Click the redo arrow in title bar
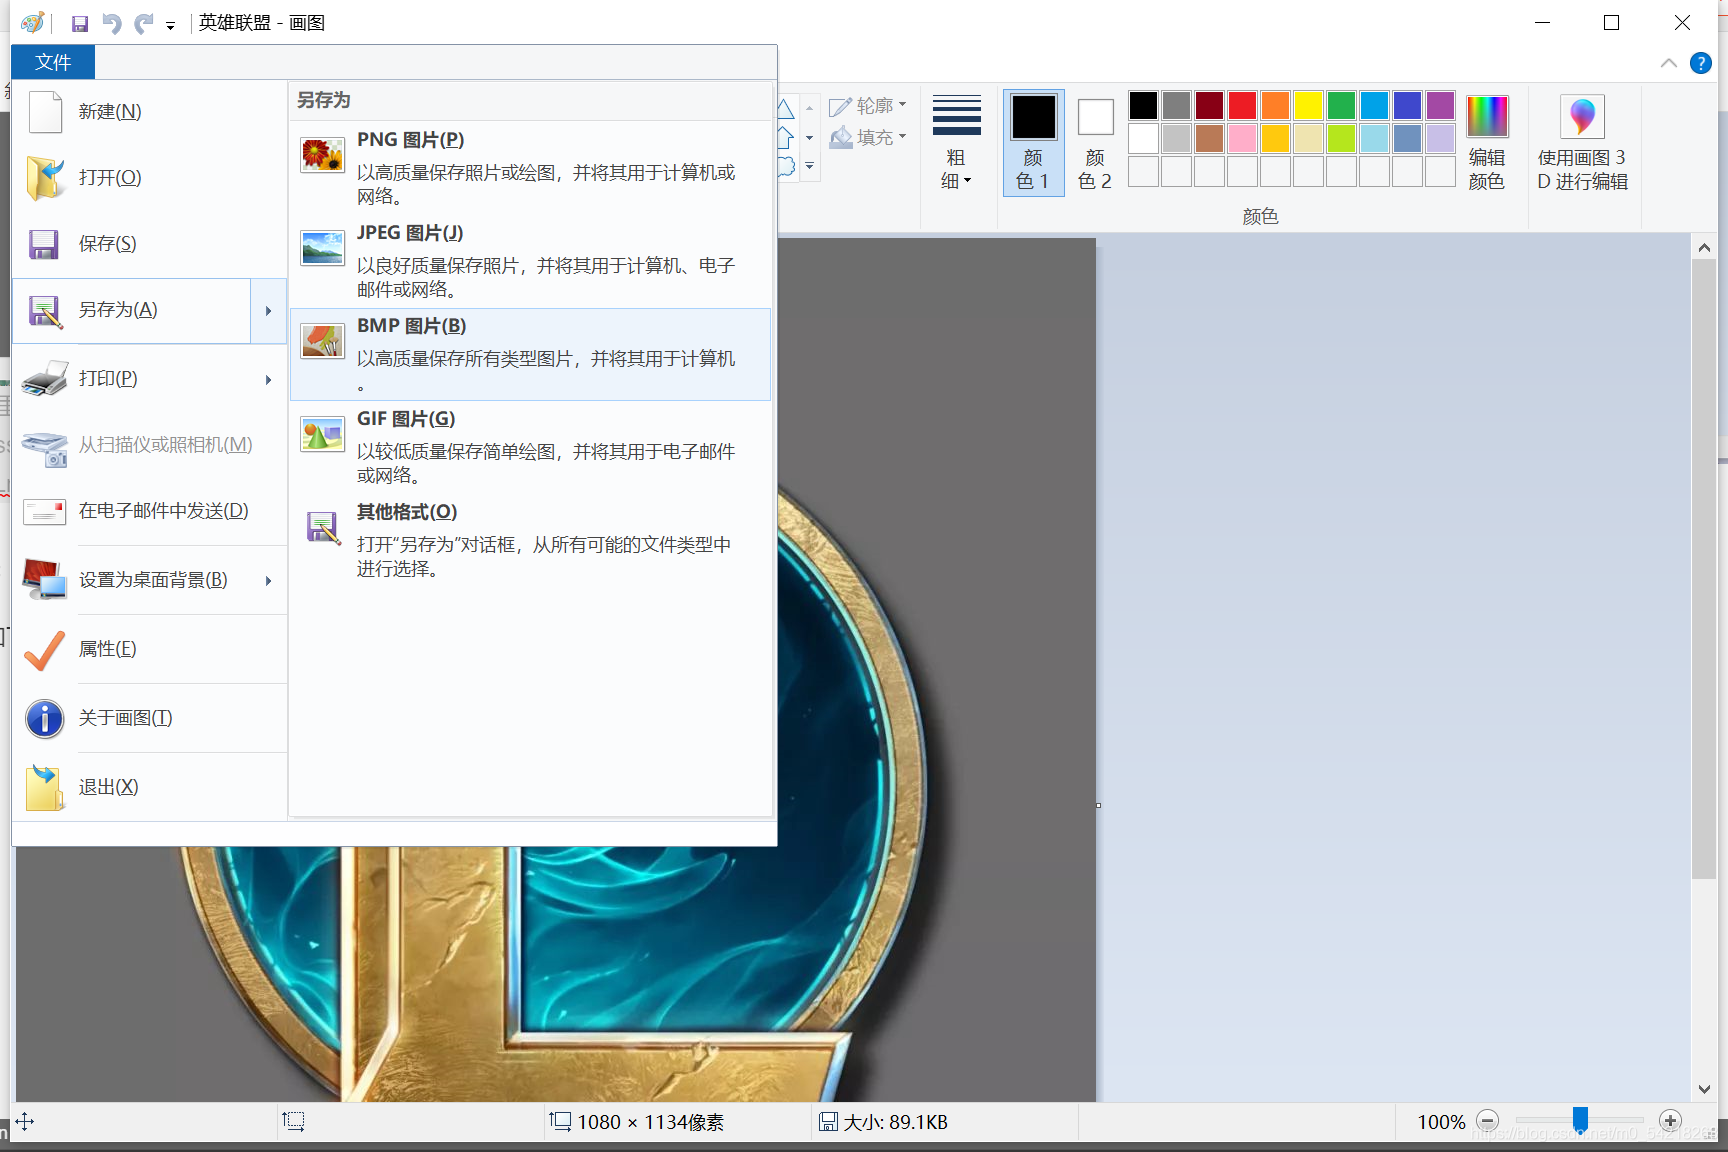This screenshot has width=1728, height=1152. point(144,23)
